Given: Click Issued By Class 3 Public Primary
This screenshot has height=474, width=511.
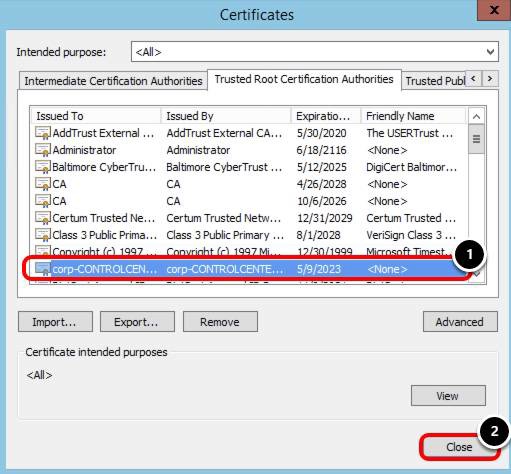Looking at the screenshot, I should (225, 235).
